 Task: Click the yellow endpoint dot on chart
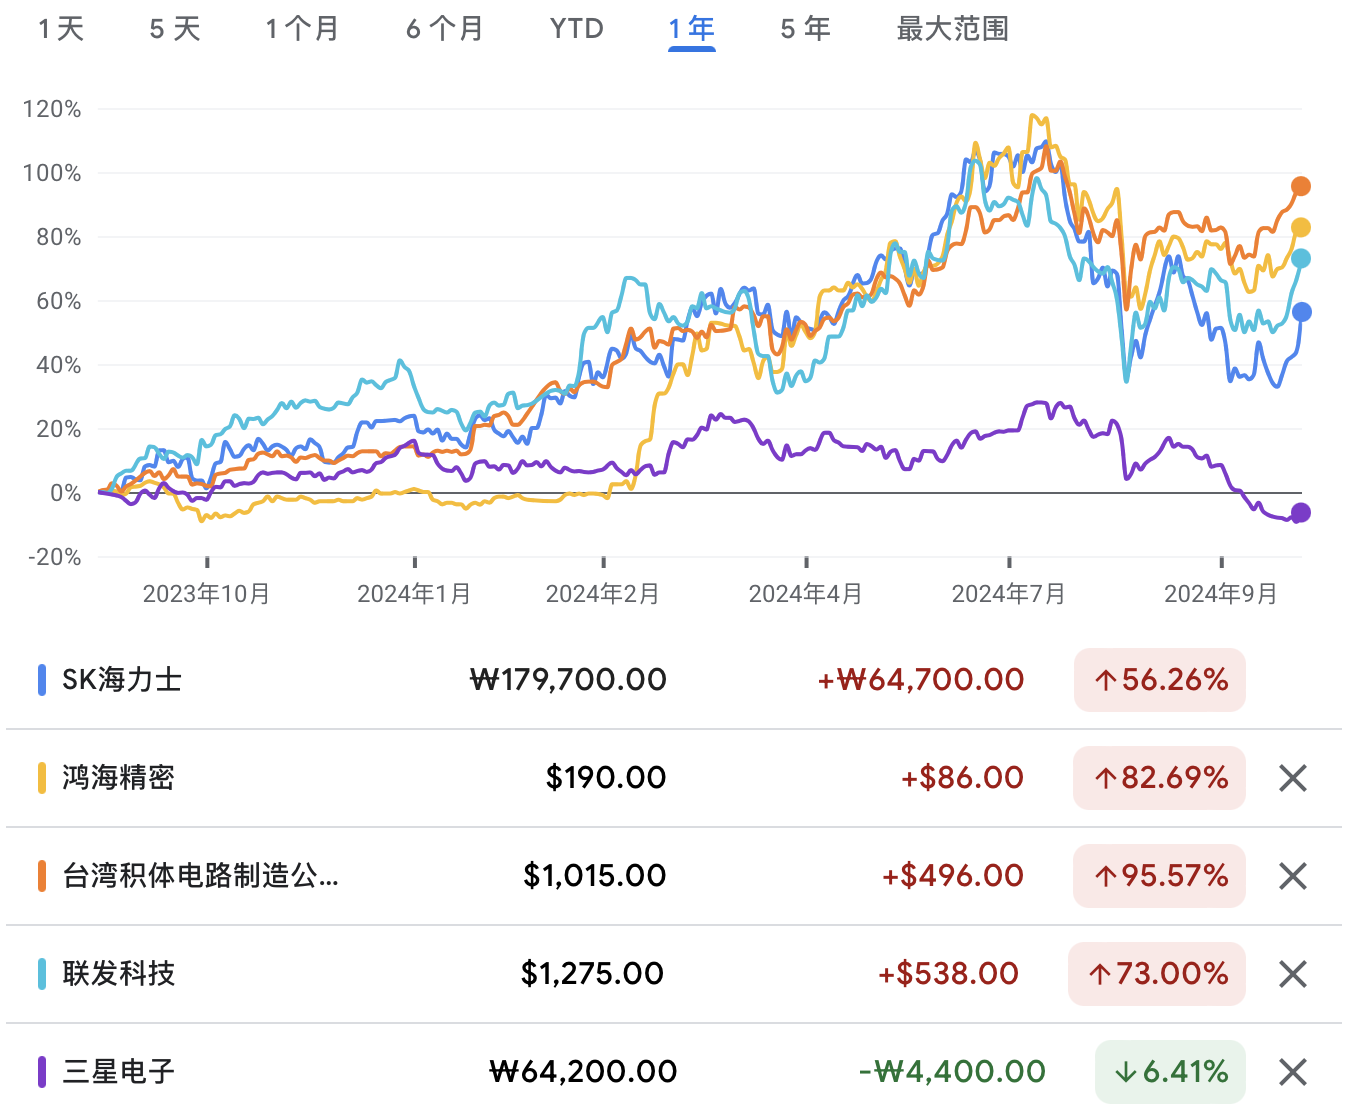click(1301, 228)
